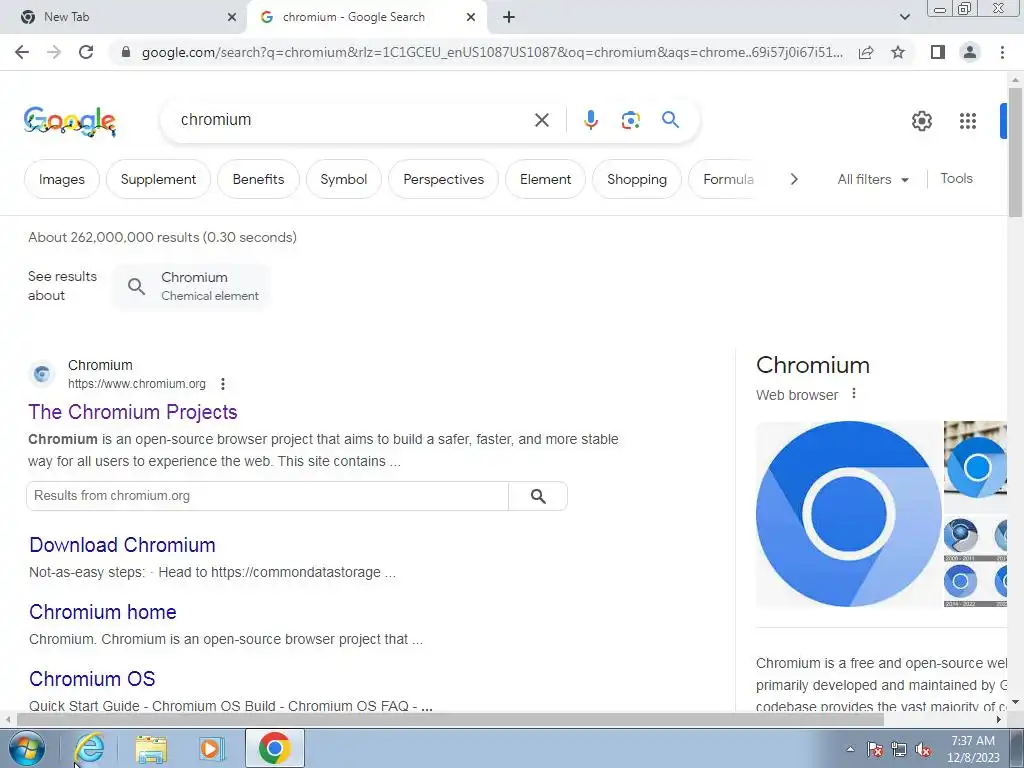This screenshot has width=1024, height=768.
Task: Open the clock showing 7:37 AM
Action: pyautogui.click(x=973, y=749)
